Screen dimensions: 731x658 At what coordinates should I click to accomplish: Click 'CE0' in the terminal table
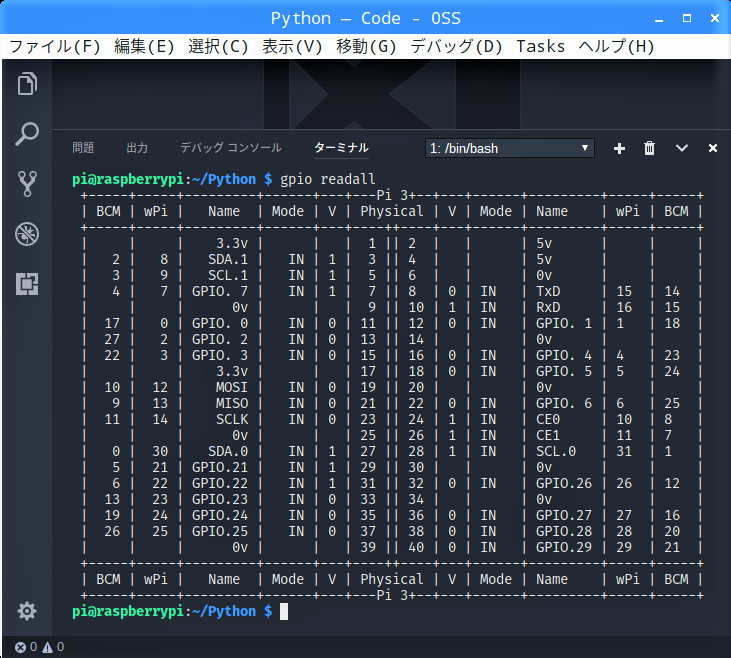(x=548, y=419)
